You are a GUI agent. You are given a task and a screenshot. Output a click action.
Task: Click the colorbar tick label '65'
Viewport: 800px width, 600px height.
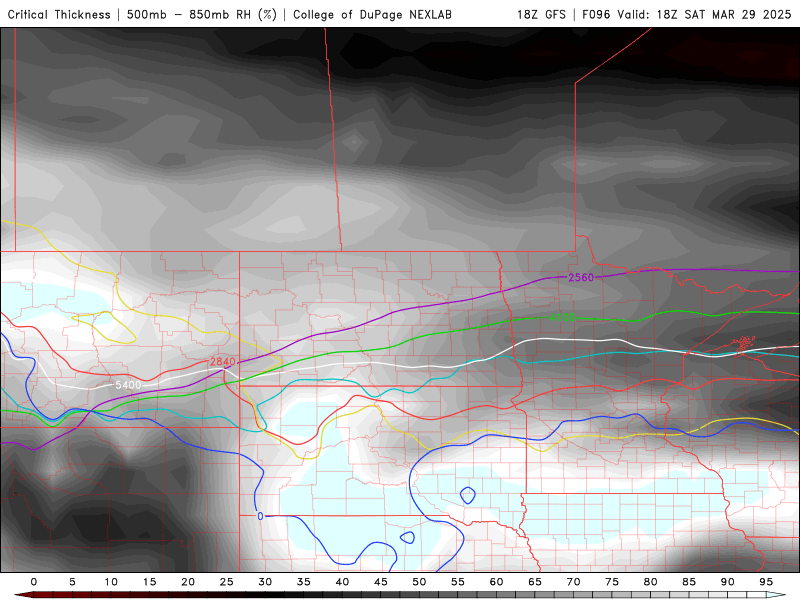[x=535, y=582]
